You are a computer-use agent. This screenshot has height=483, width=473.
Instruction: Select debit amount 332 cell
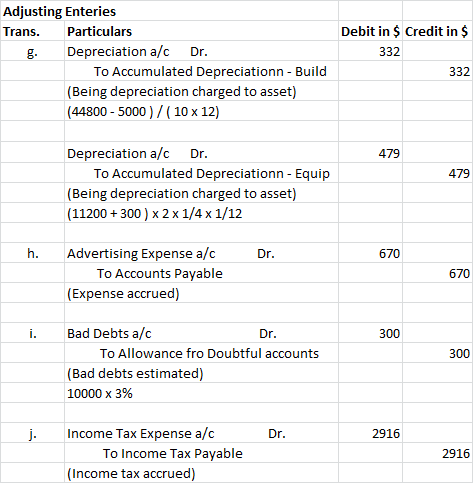tap(370, 51)
